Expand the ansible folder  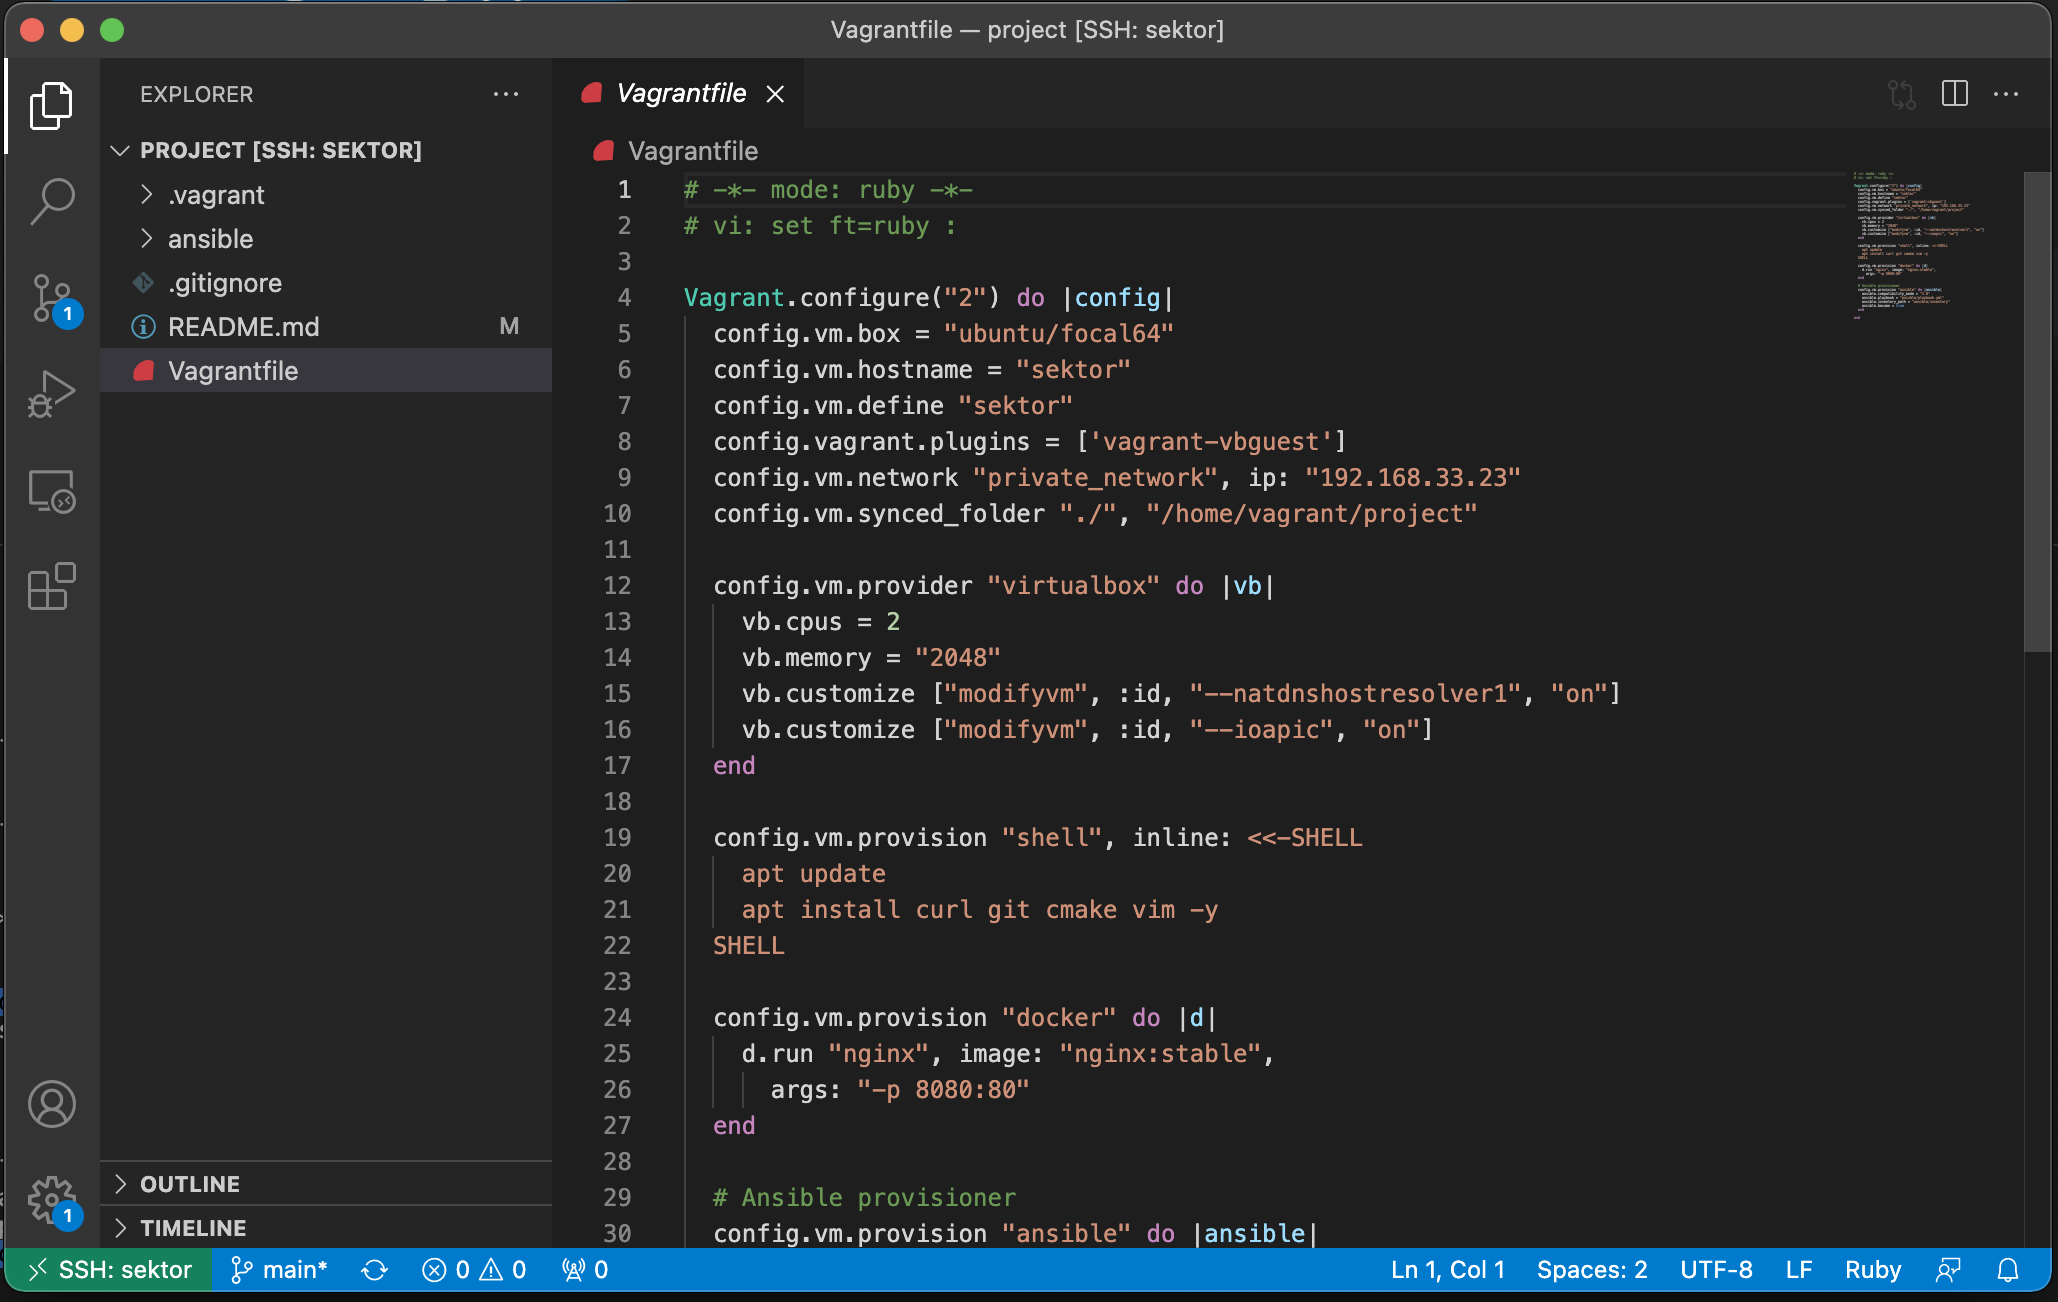tap(326, 239)
